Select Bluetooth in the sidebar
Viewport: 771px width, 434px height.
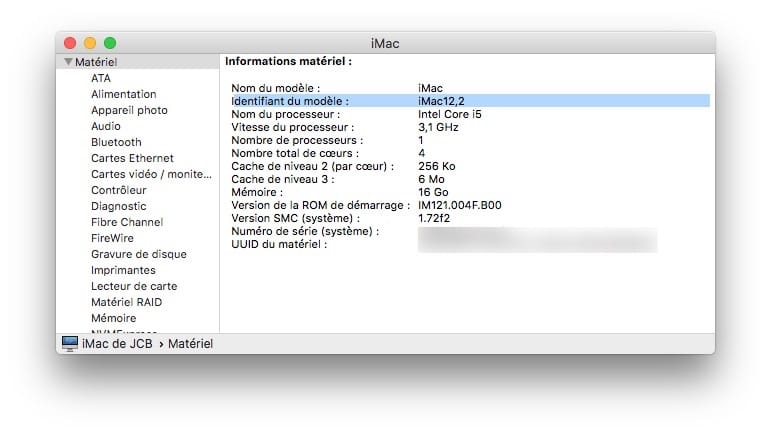pos(116,142)
